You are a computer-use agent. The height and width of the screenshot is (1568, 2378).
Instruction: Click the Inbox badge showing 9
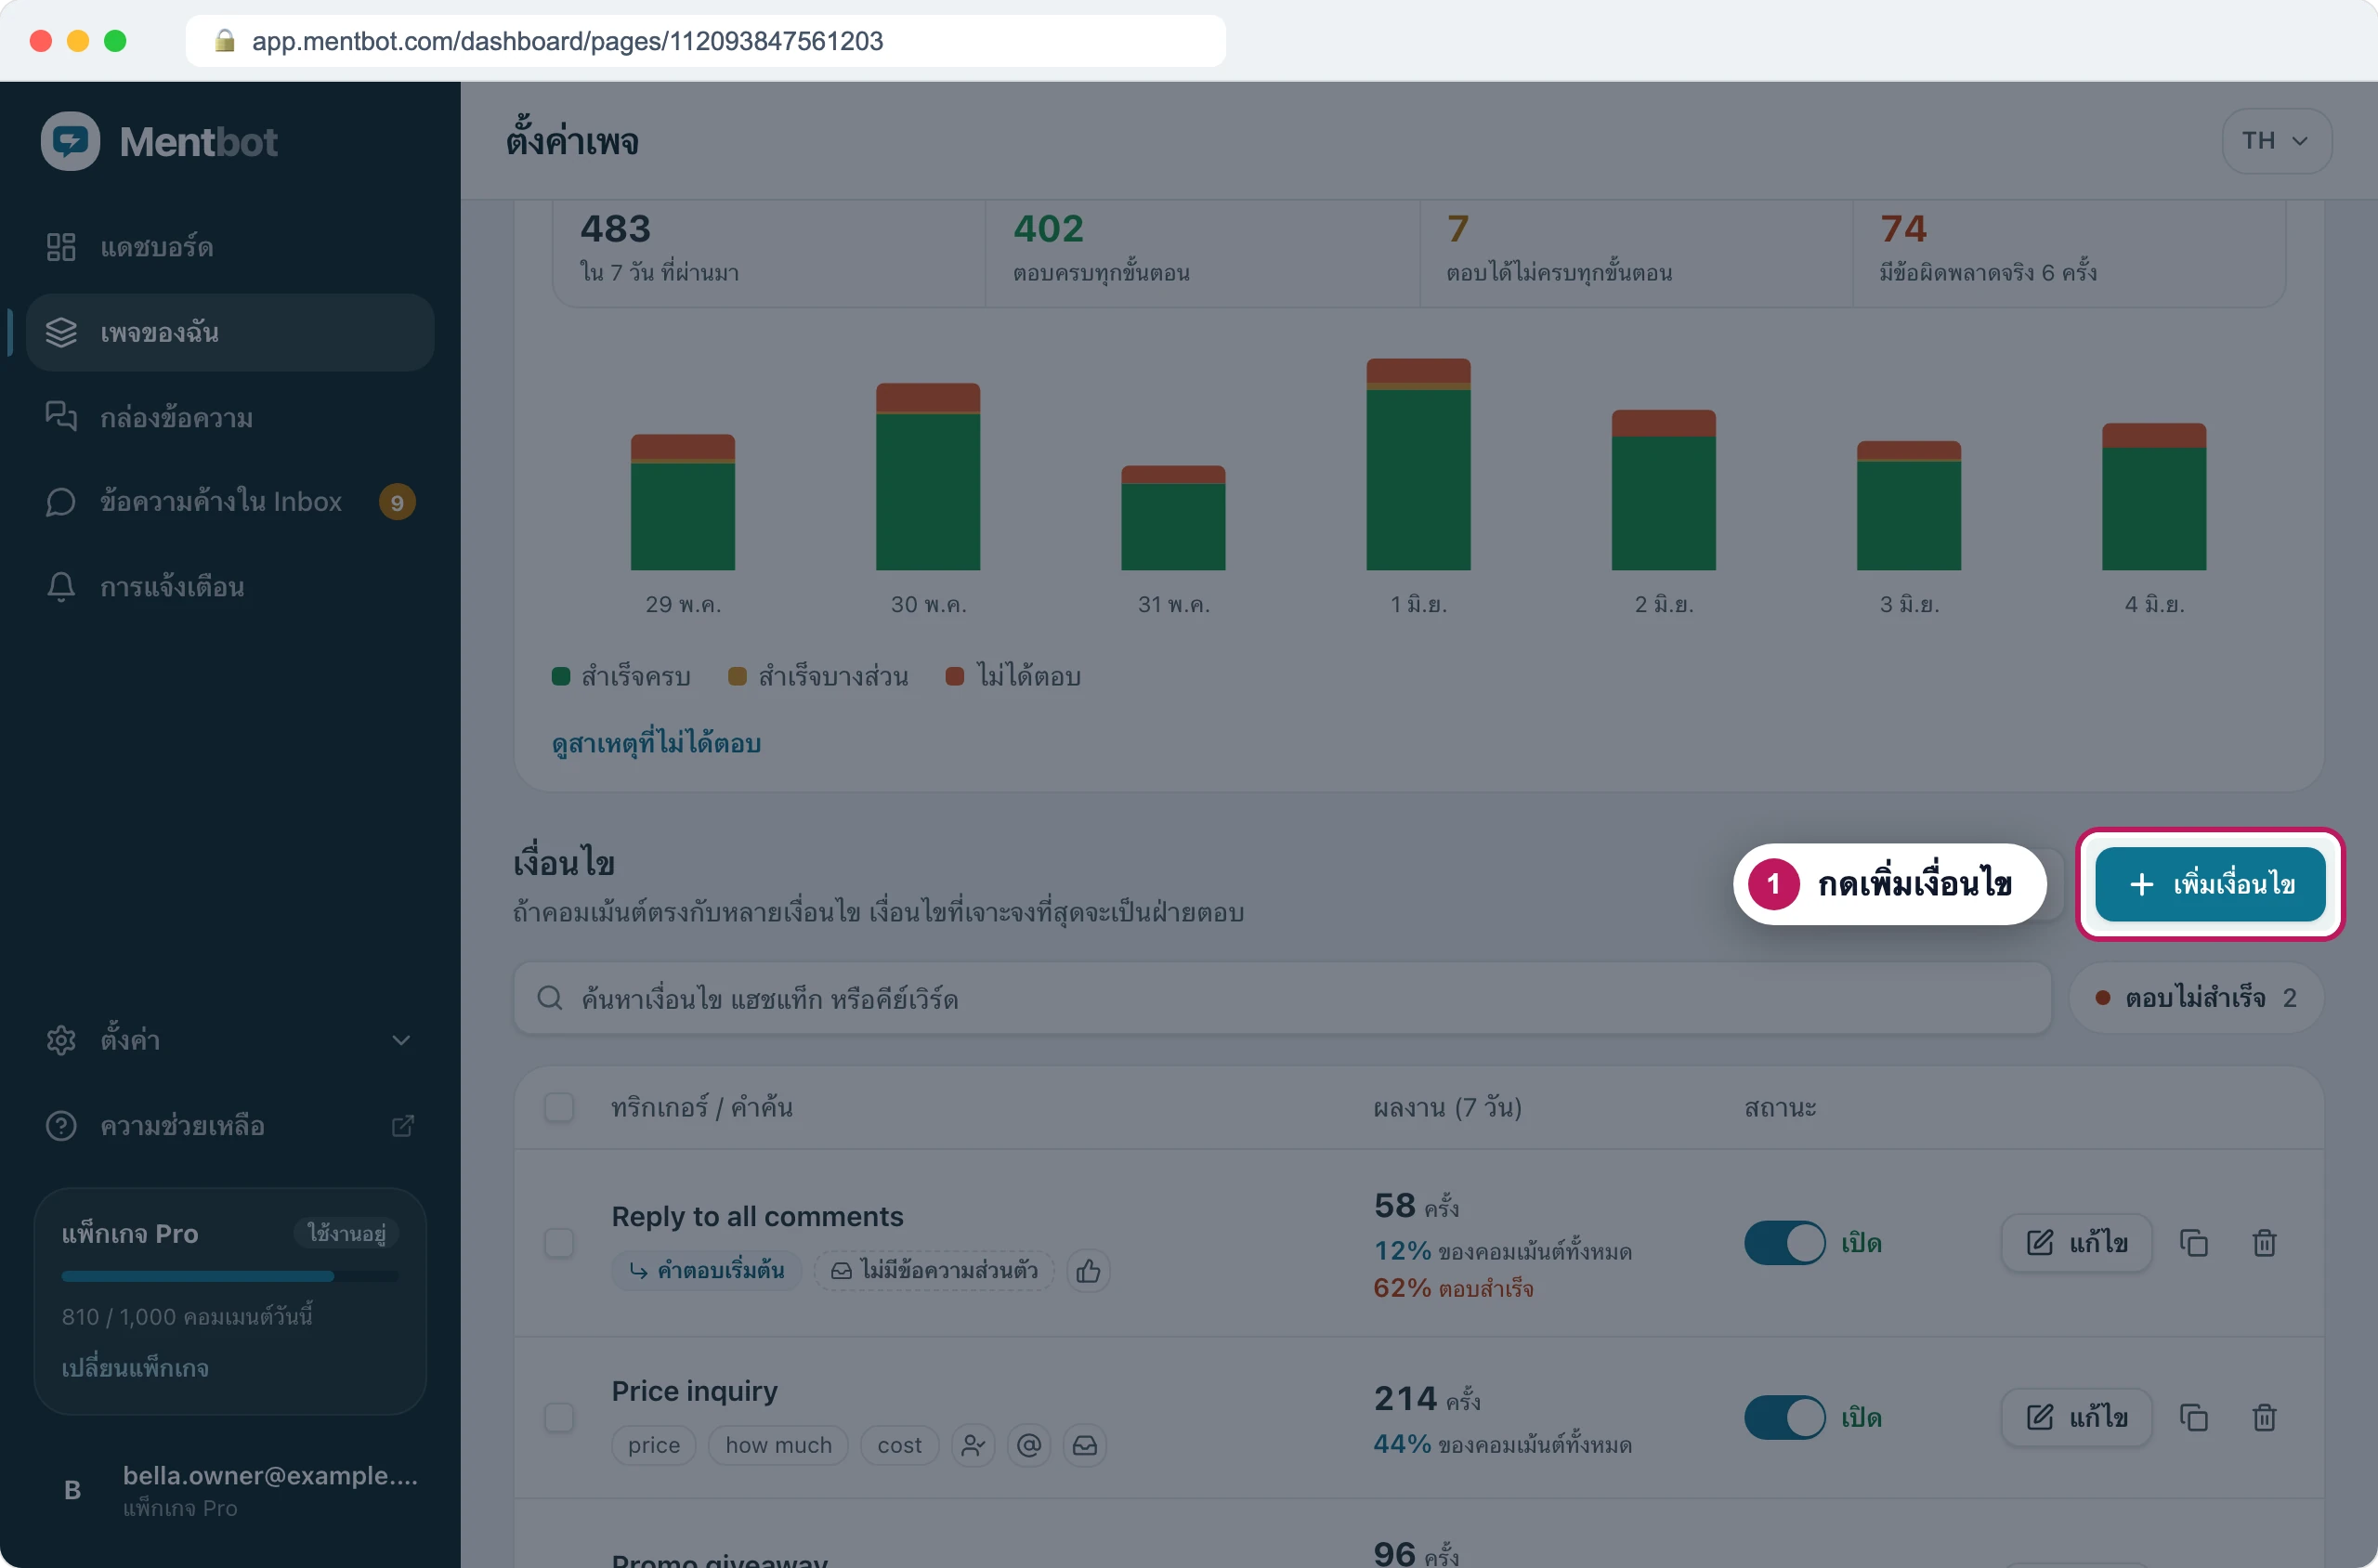click(x=397, y=502)
